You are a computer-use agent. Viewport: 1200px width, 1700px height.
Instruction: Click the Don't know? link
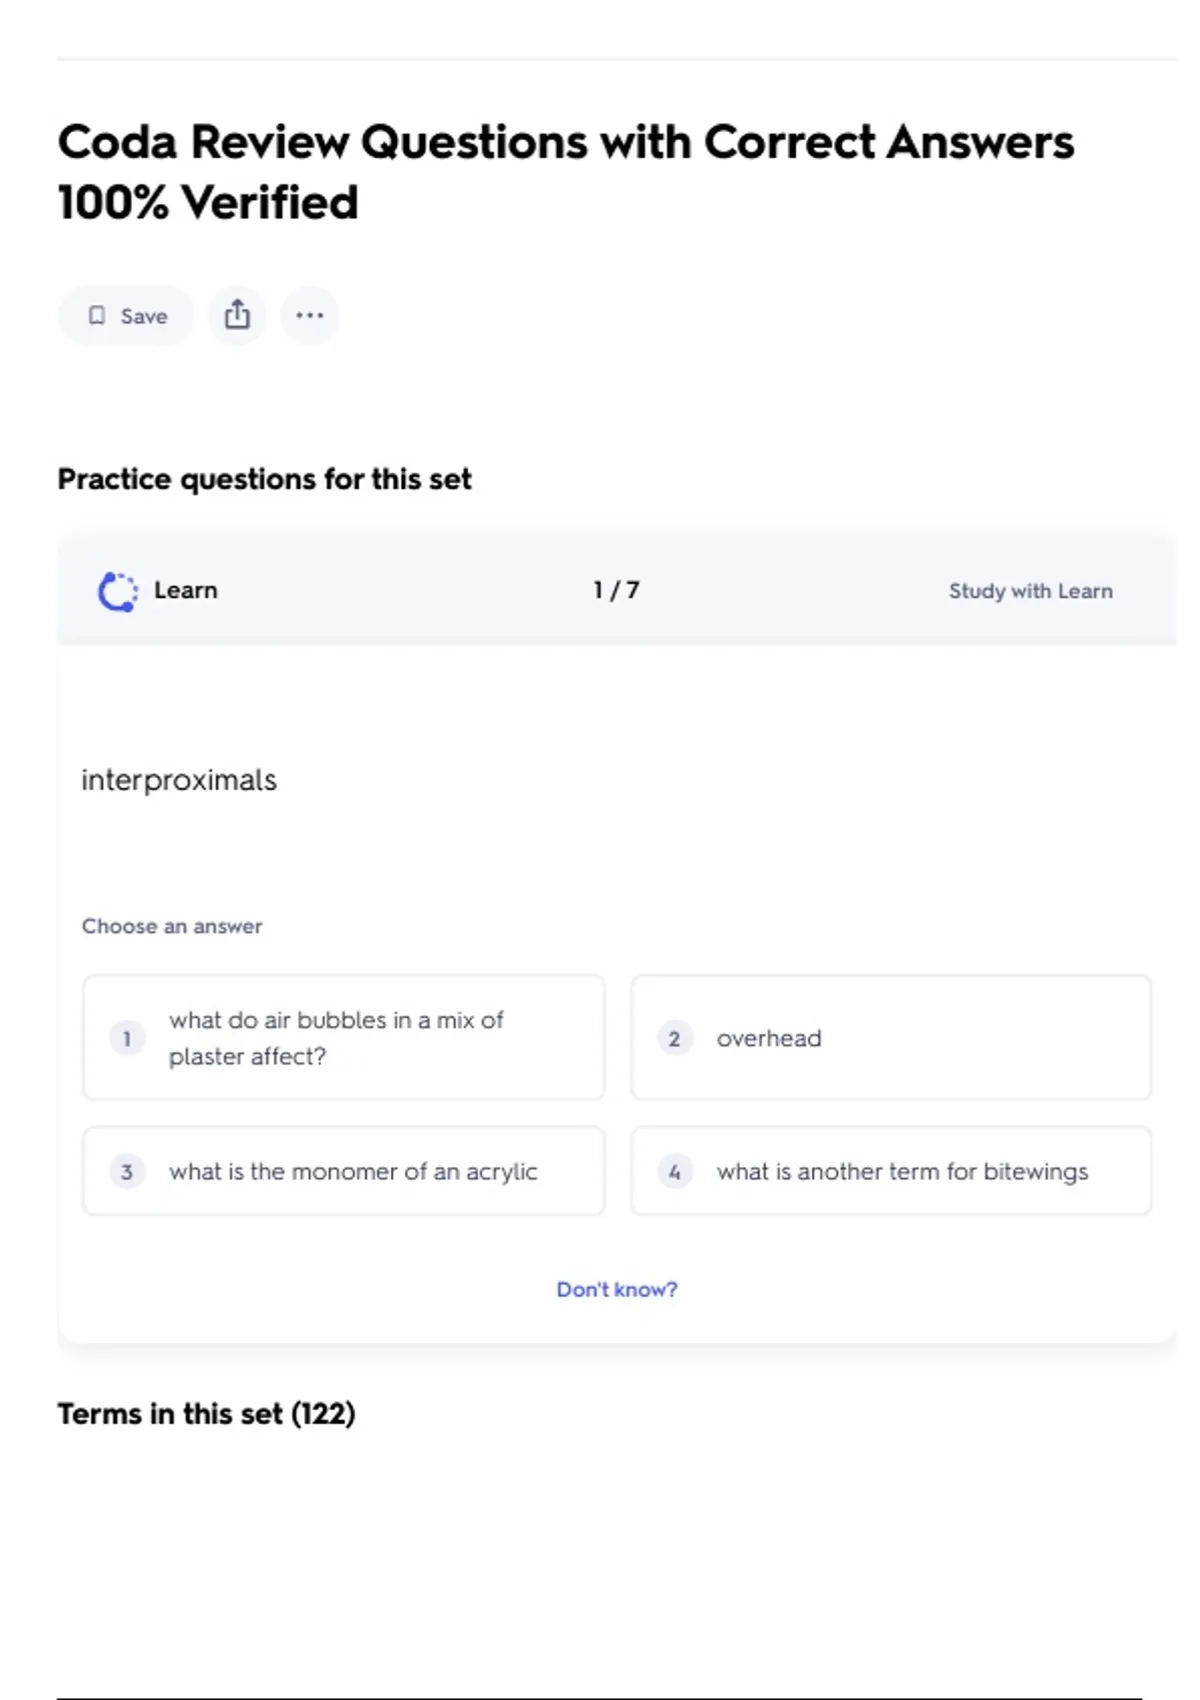click(617, 1289)
